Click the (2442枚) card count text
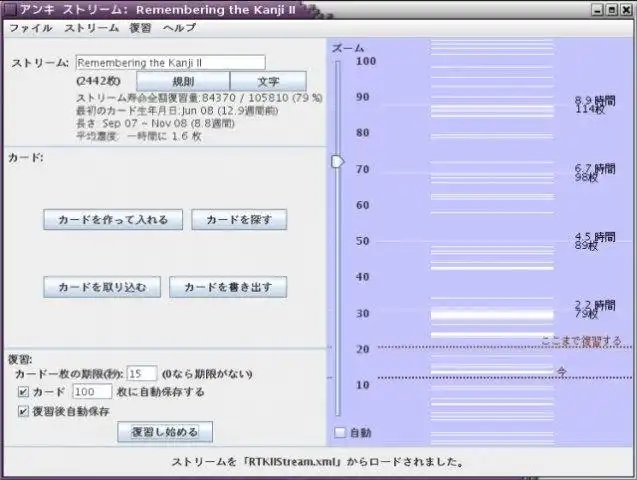This screenshot has width=637, height=480. pyautogui.click(x=98, y=81)
